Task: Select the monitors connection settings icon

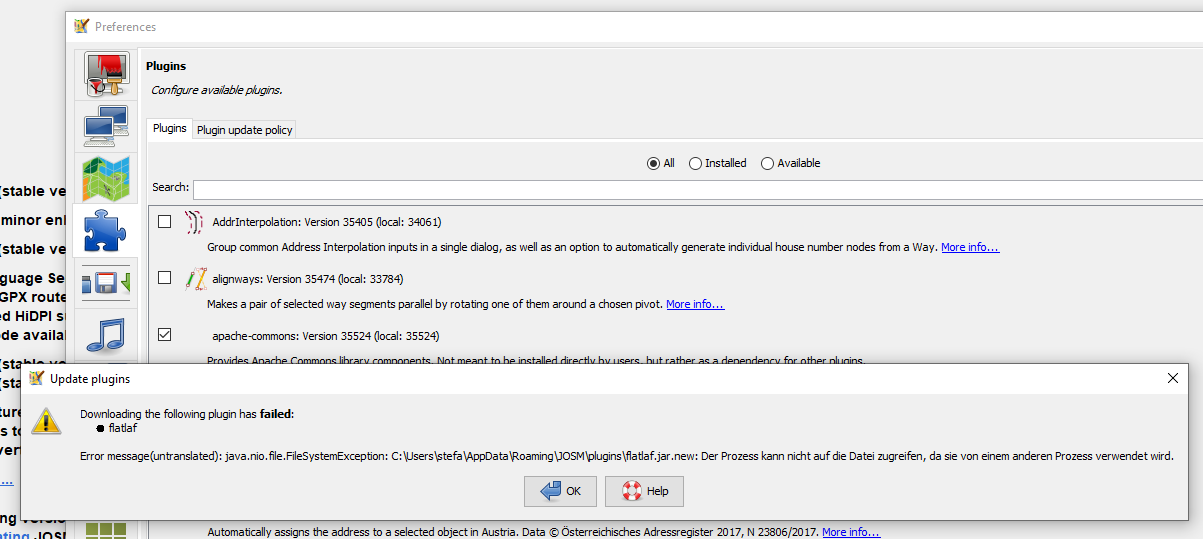Action: coord(105,126)
